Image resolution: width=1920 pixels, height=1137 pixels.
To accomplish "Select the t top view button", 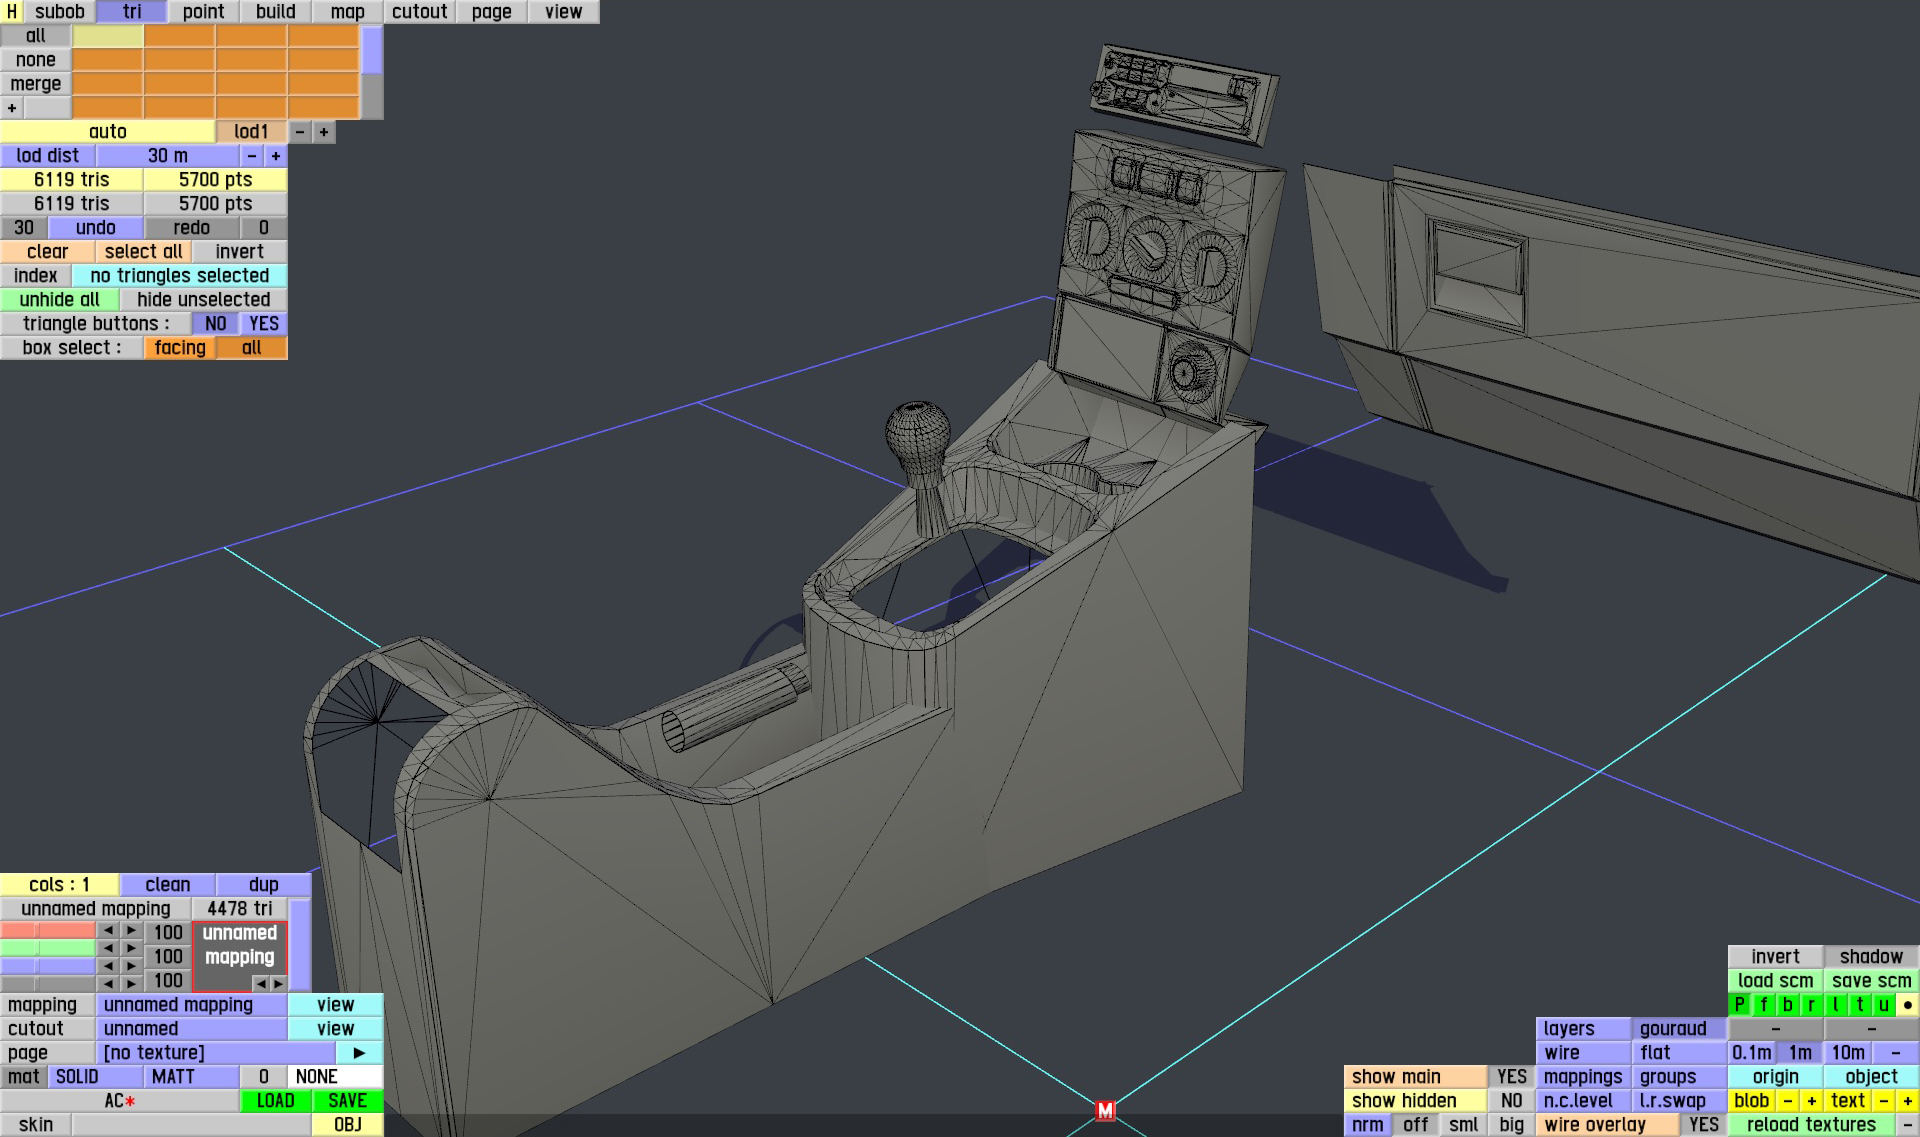I will pos(1859,1004).
